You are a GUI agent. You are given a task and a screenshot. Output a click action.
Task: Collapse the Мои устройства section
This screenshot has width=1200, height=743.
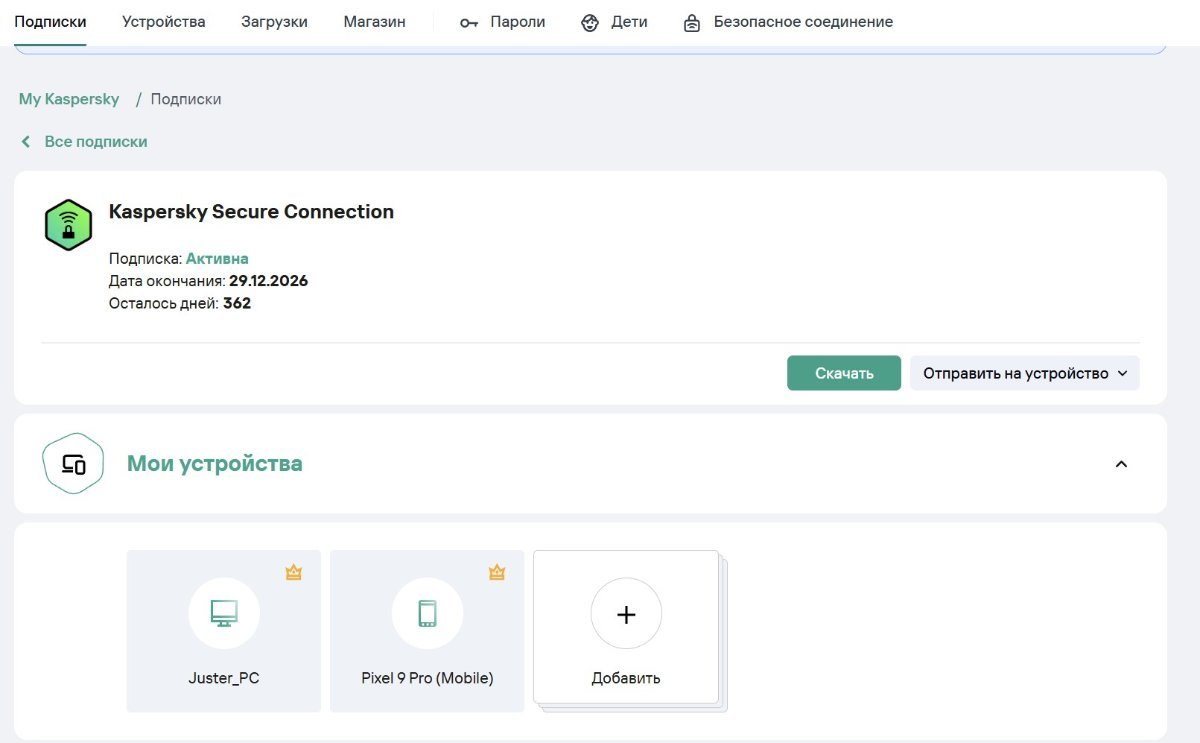point(1121,464)
